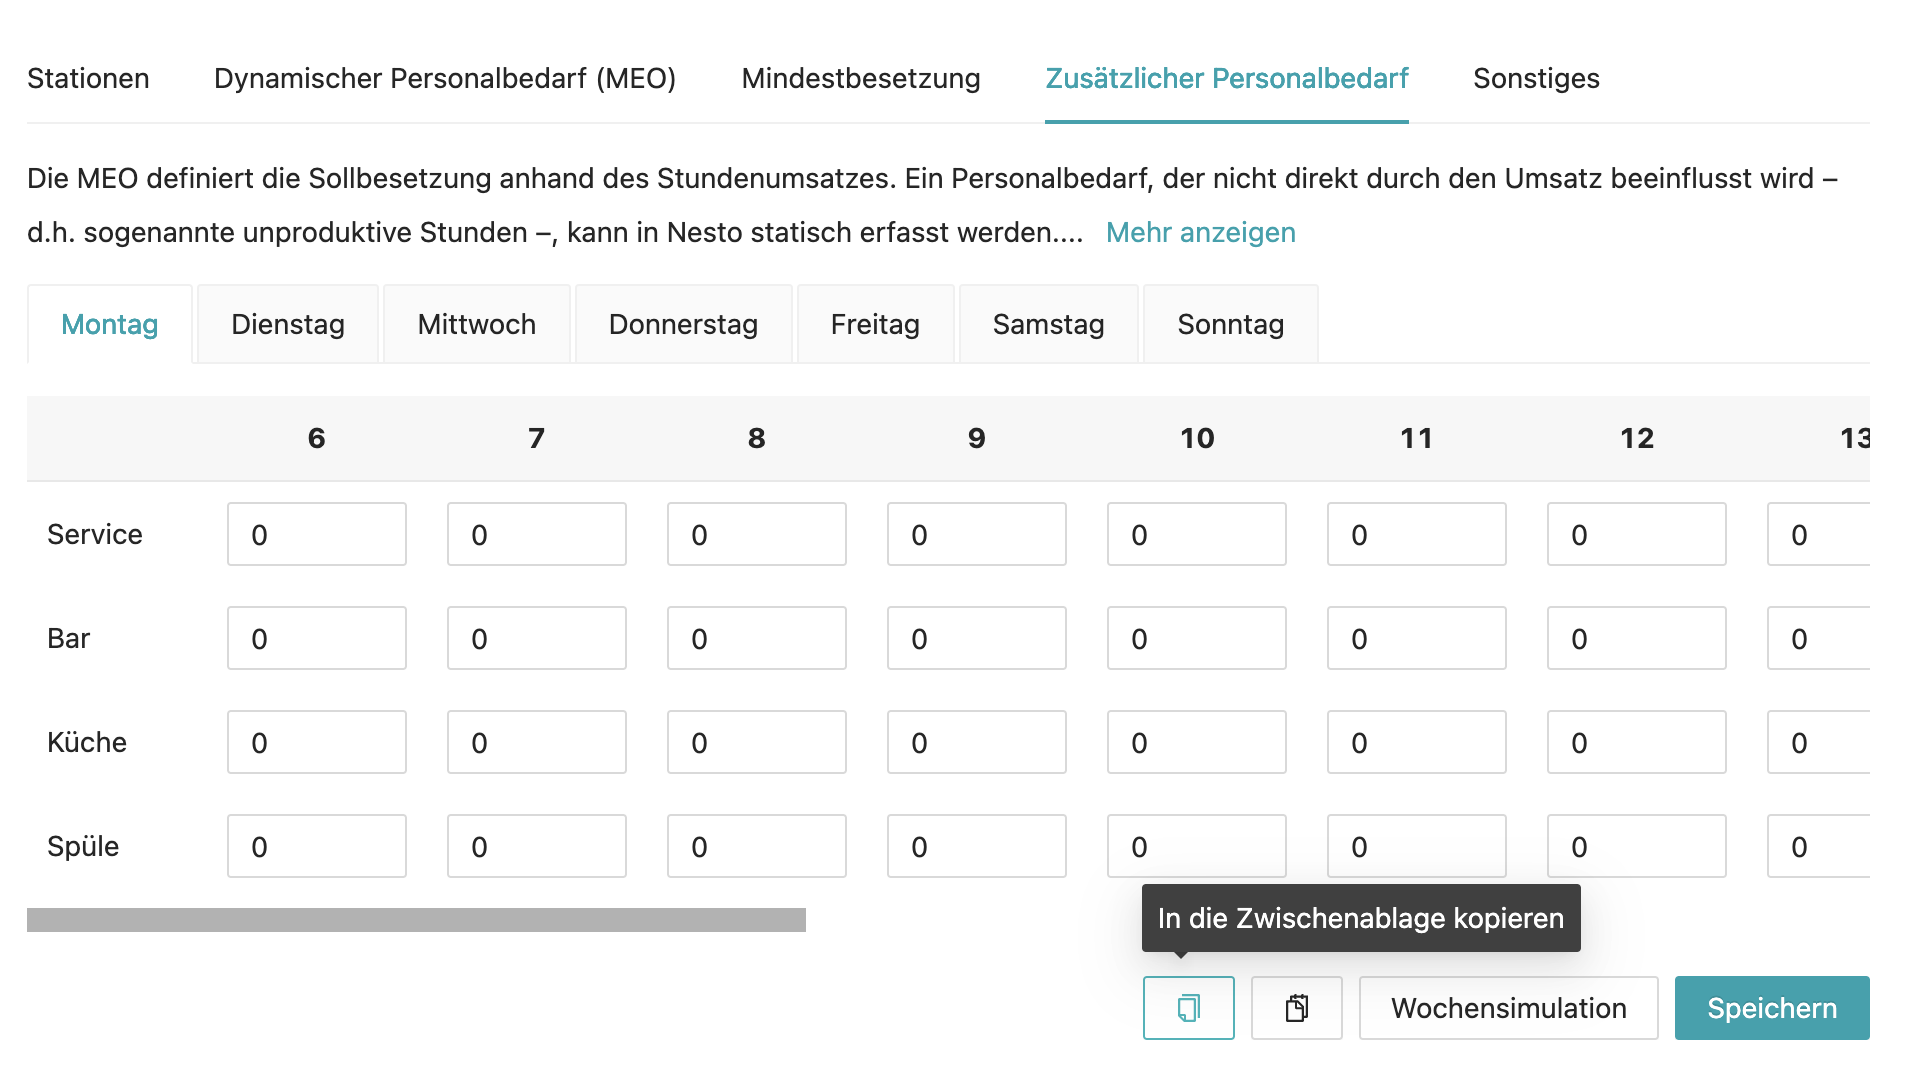Screen dimensions: 1910x1092
Task: Open the Wochensimulation view
Action: click(1508, 1008)
